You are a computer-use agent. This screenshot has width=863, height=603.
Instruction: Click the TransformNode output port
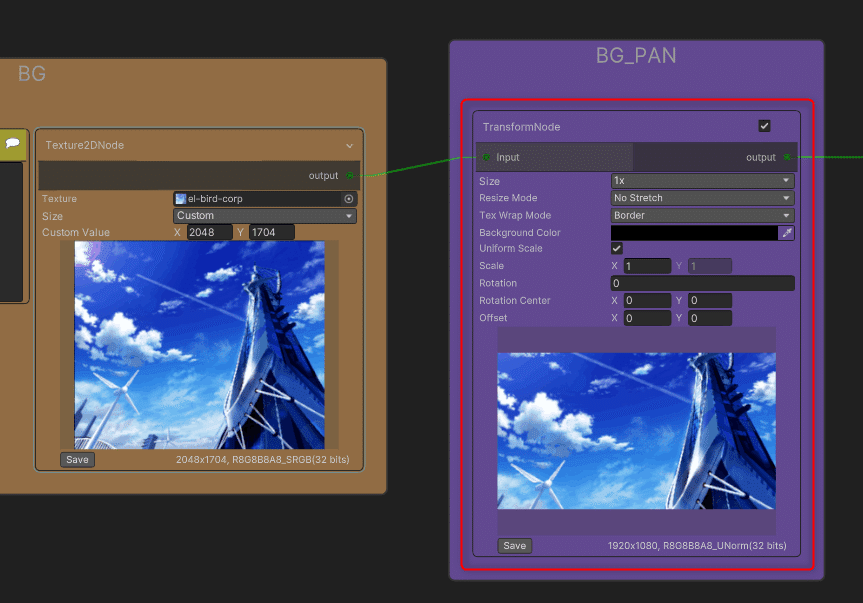787,157
